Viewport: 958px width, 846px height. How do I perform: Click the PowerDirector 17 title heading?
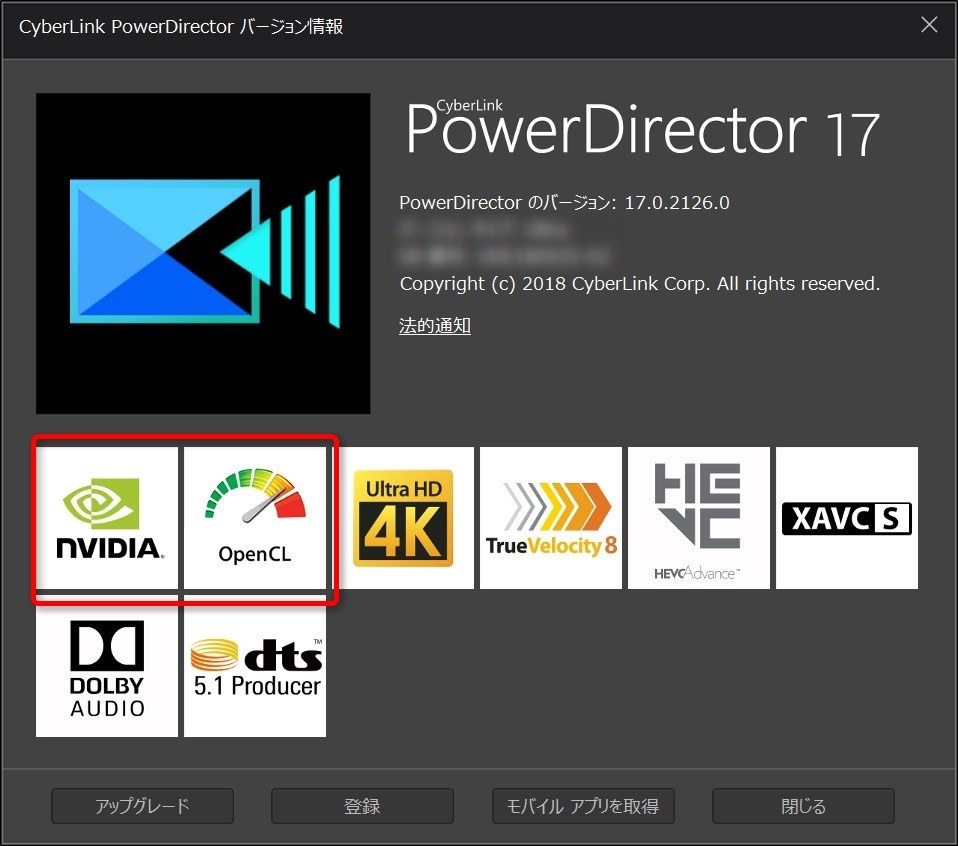[x=643, y=128]
